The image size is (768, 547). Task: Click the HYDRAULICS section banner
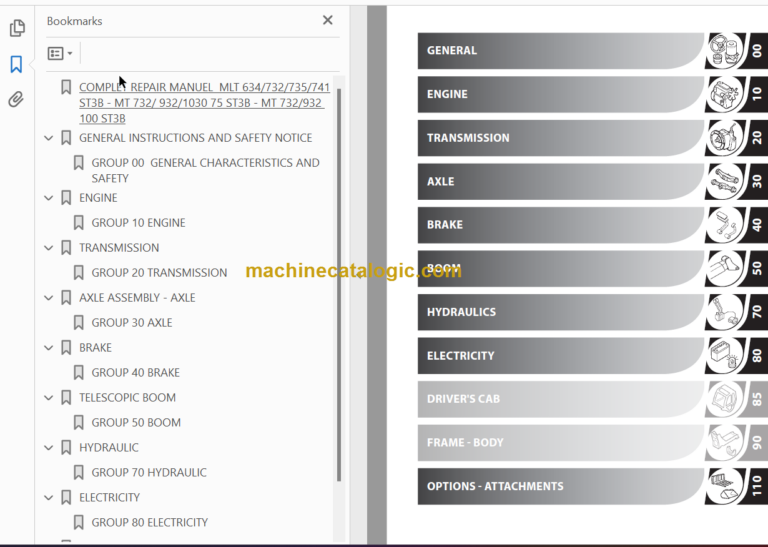point(561,312)
